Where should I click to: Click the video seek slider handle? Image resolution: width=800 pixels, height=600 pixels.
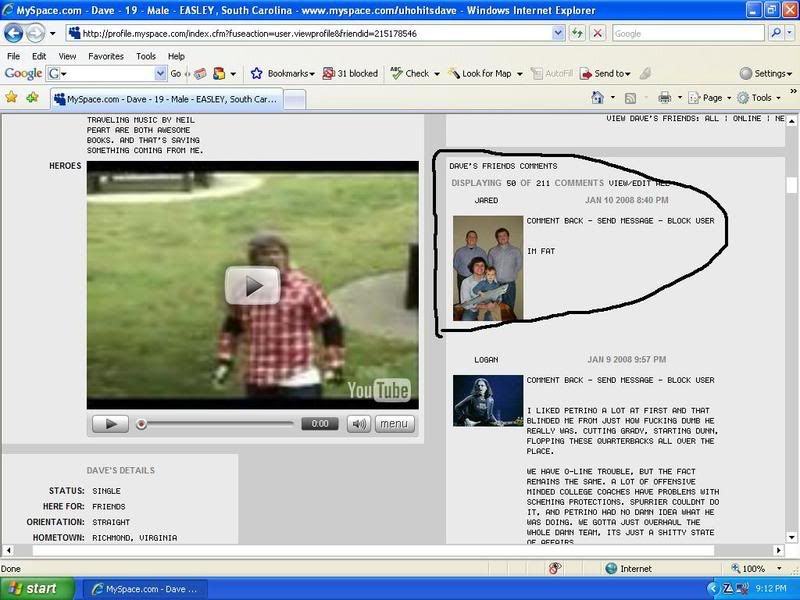[x=141, y=424]
